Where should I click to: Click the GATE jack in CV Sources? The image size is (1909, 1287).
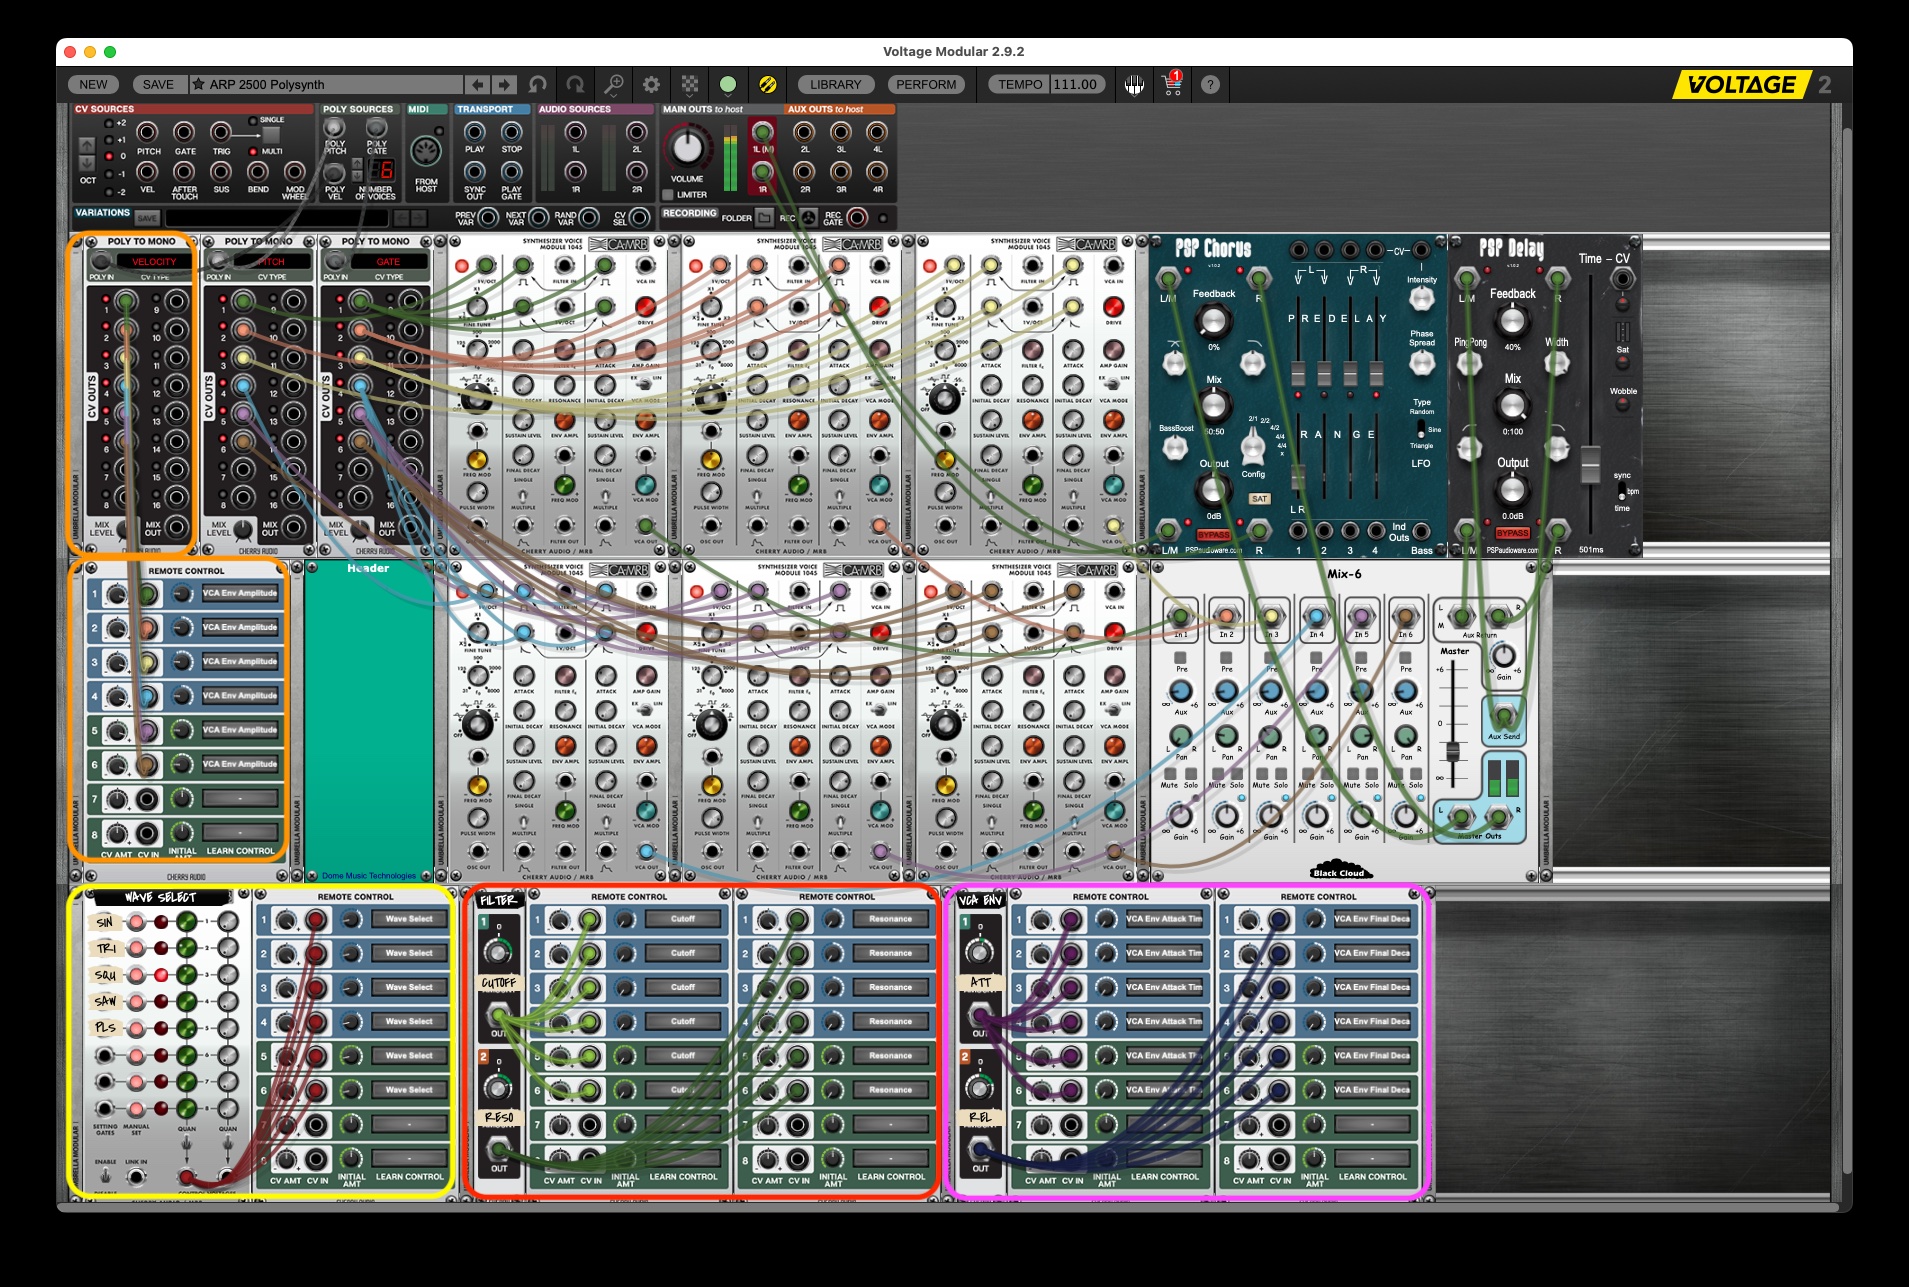[x=185, y=133]
